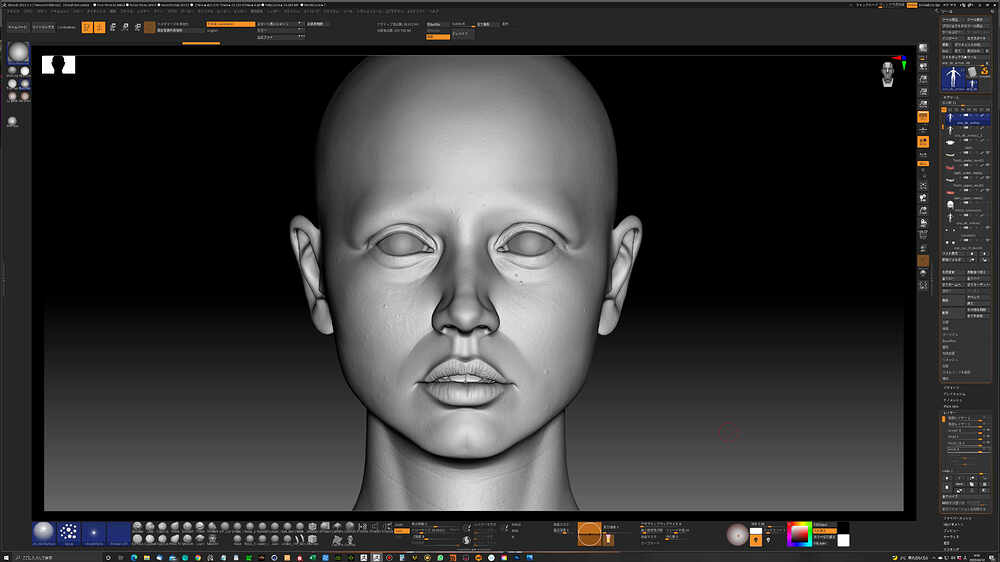Activate the Move transform button in top toolbar
The image size is (1000, 562).
click(113, 27)
